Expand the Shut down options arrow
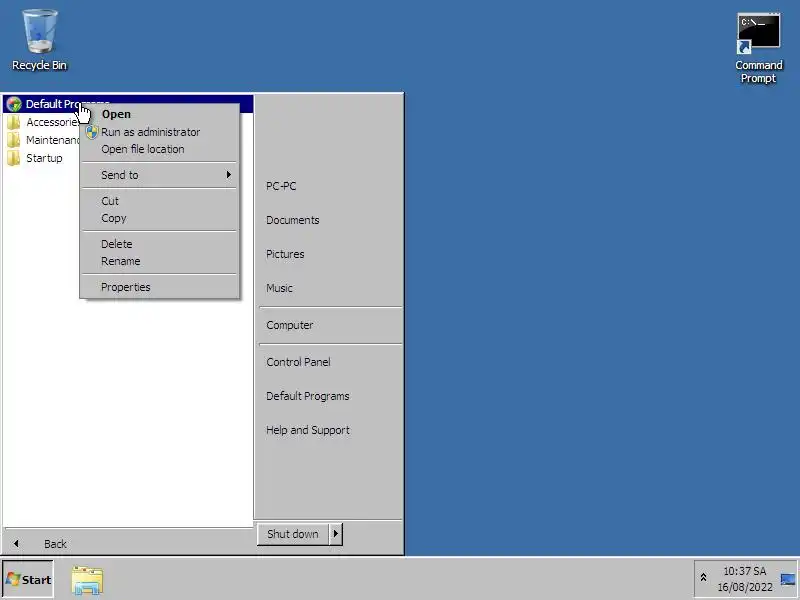The image size is (800, 600). point(336,534)
